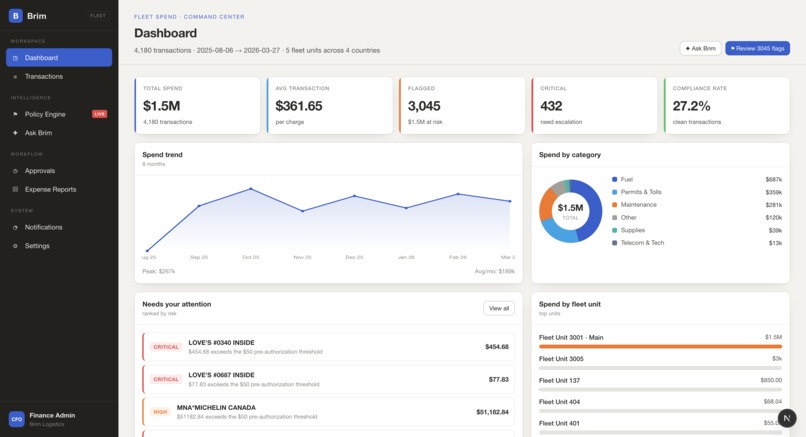Click the Spend trend heading

point(162,155)
